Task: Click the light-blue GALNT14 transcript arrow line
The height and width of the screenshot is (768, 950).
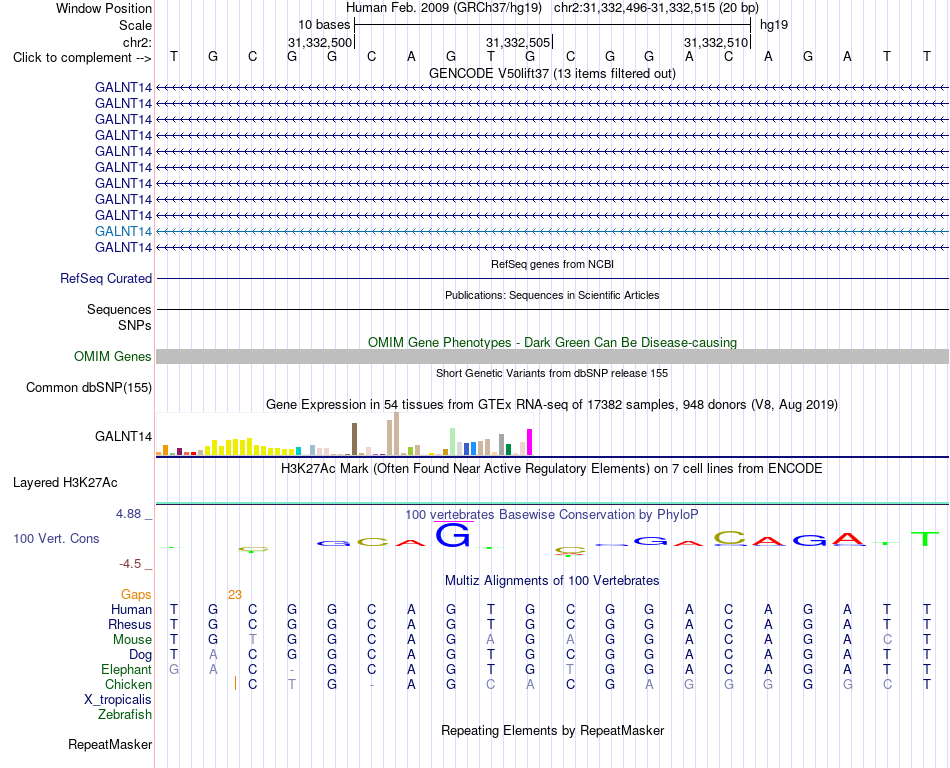Action: point(552,231)
